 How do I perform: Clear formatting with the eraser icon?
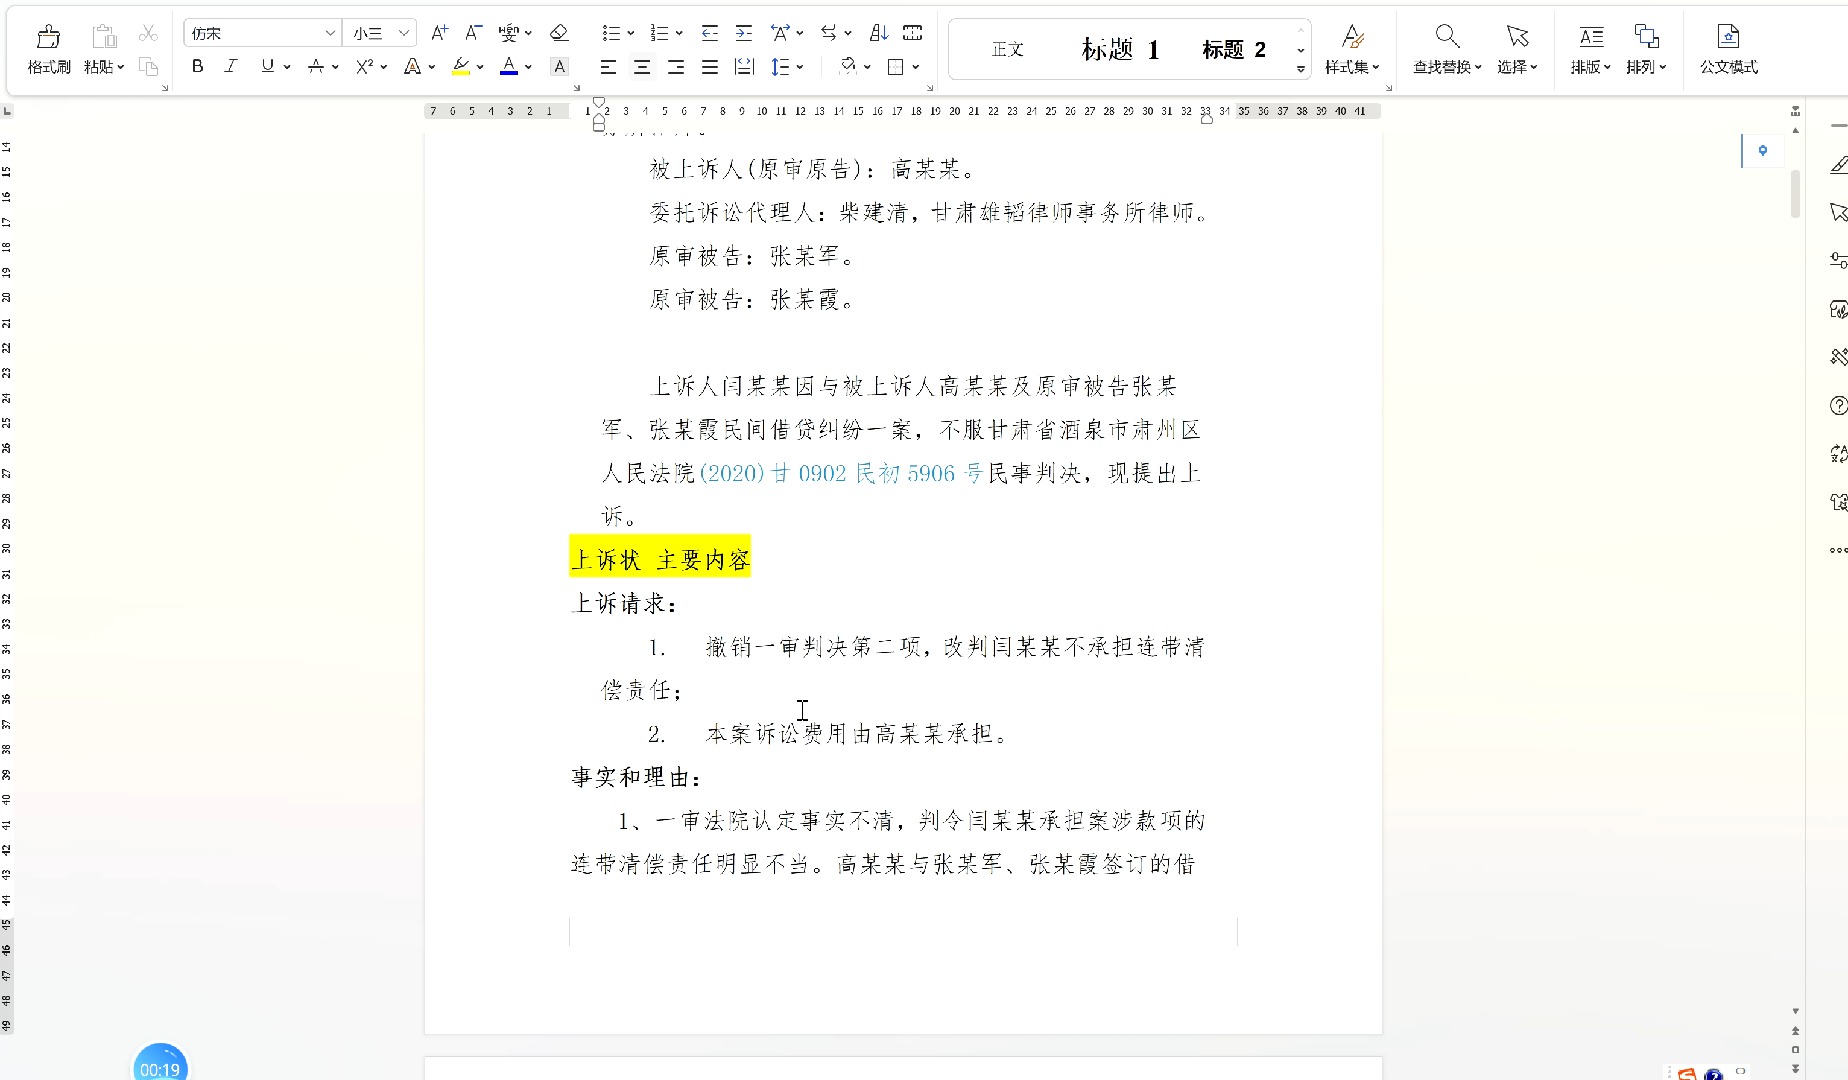coord(559,33)
